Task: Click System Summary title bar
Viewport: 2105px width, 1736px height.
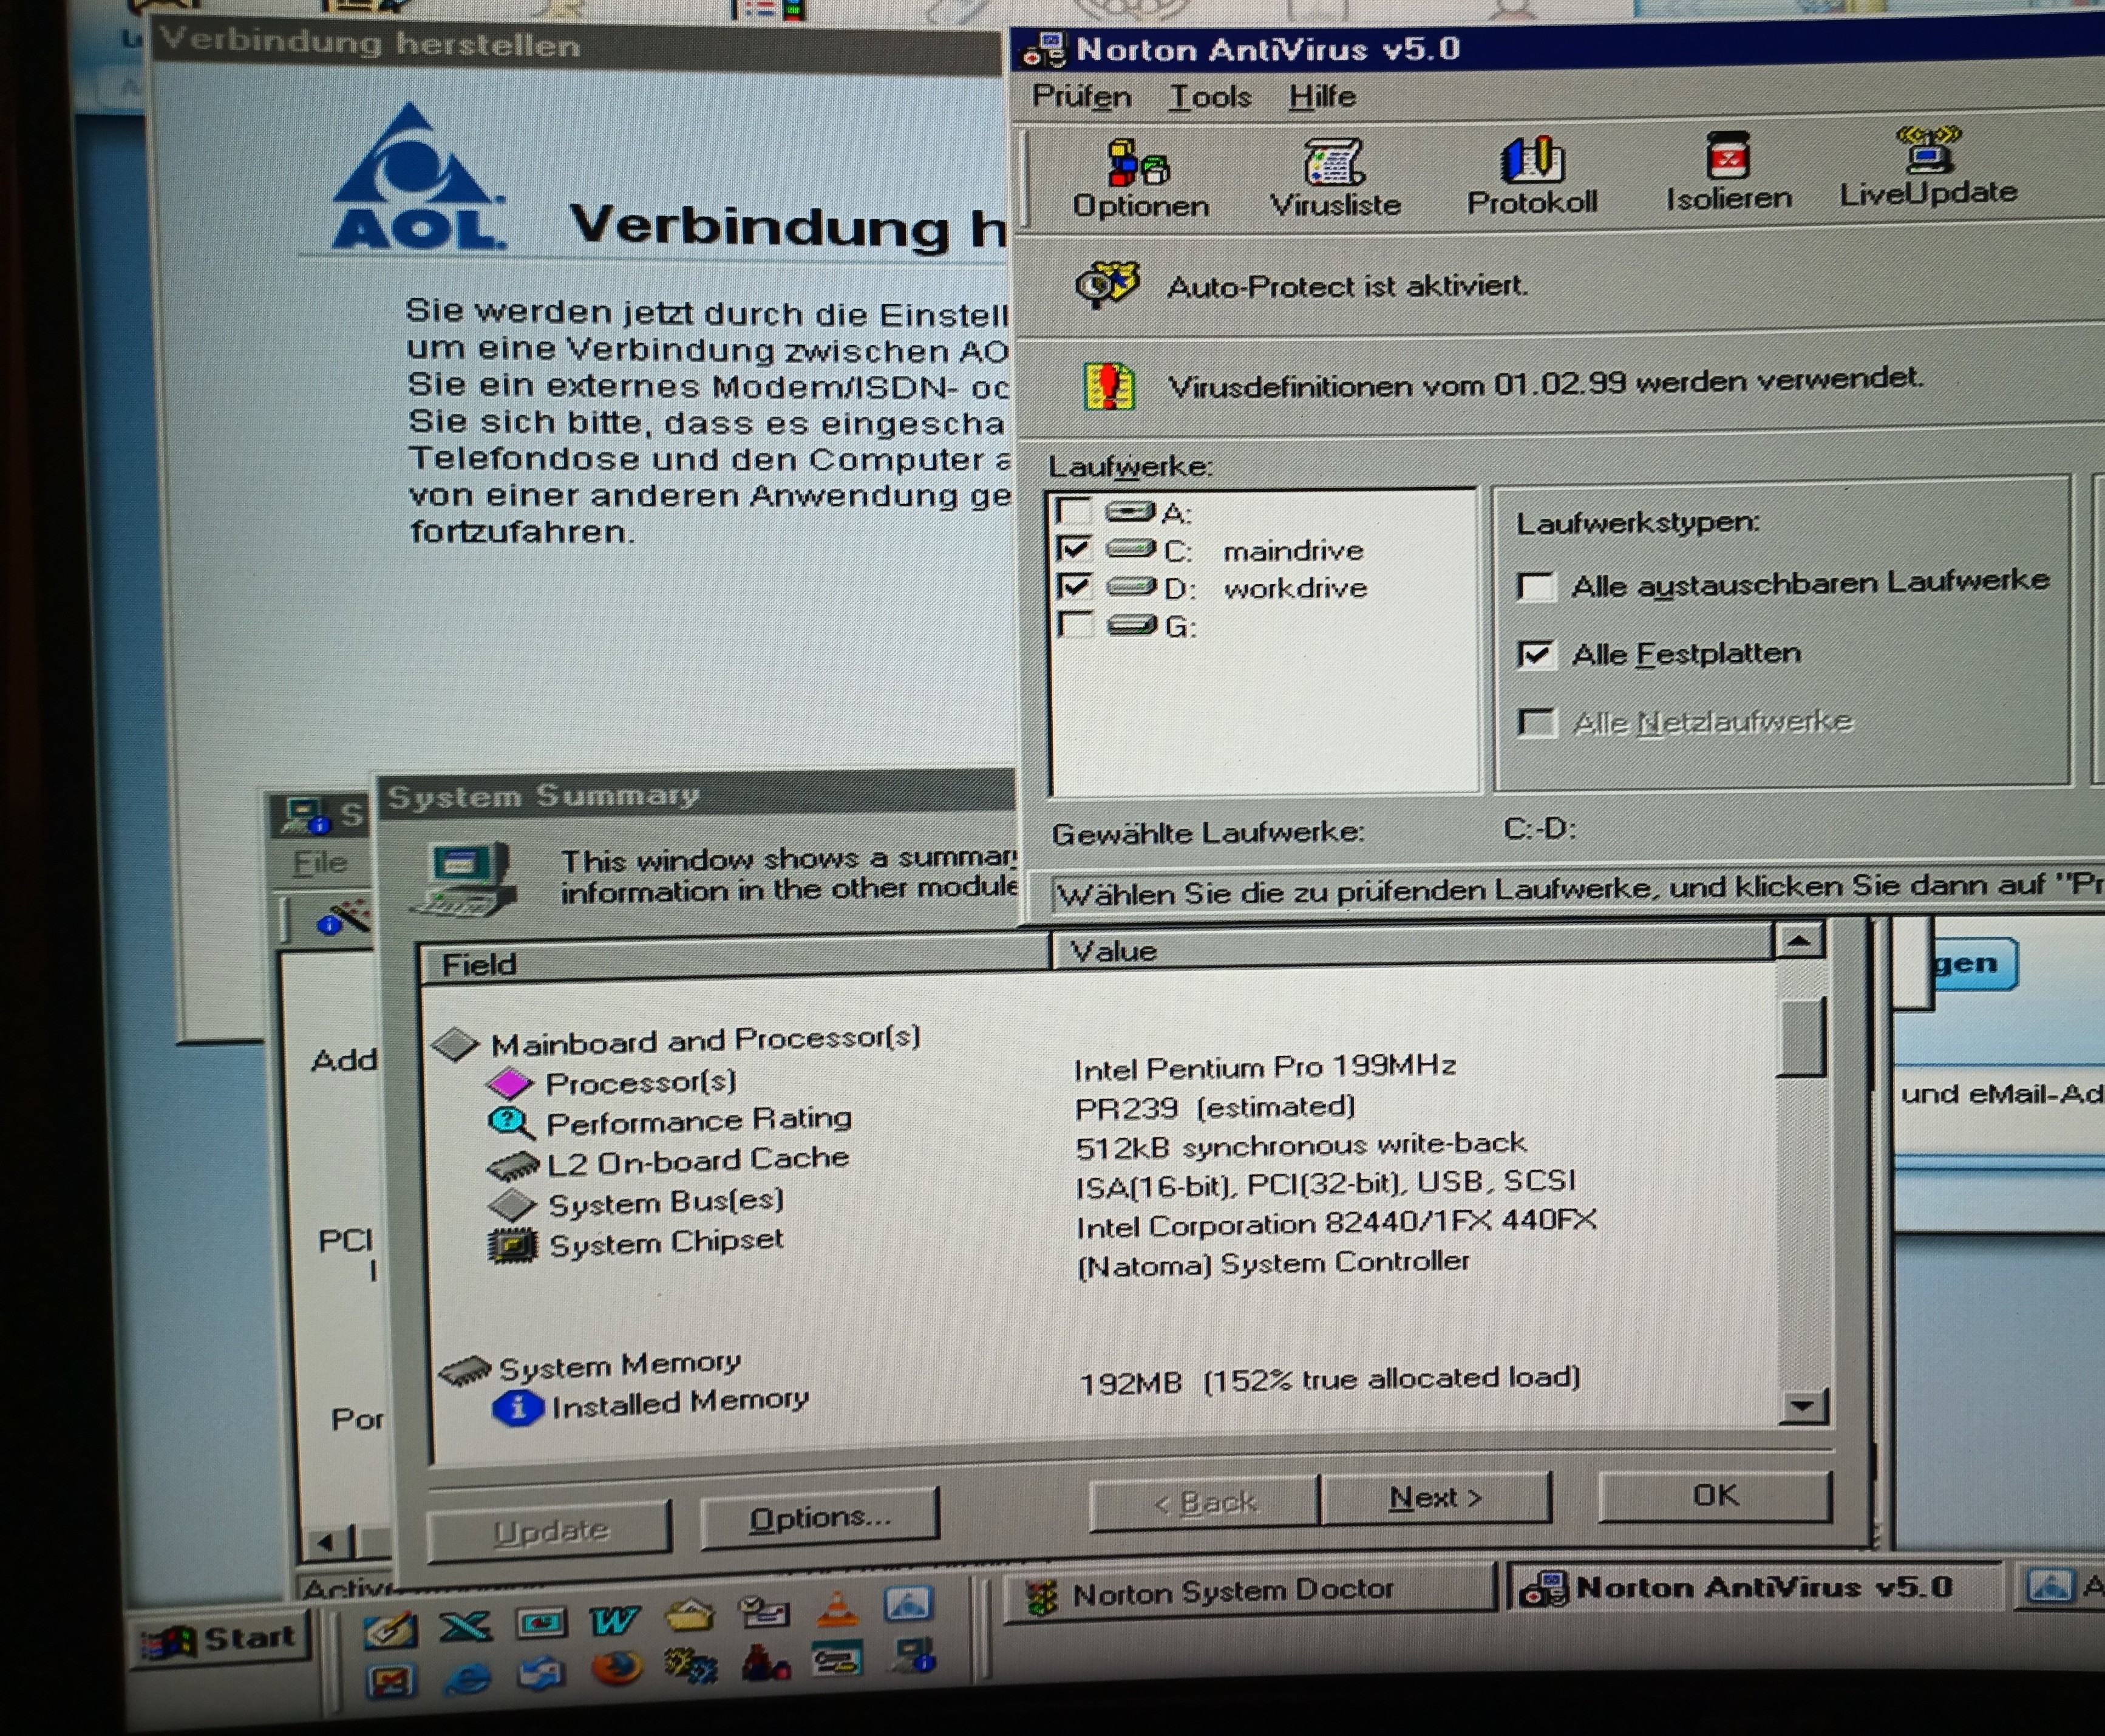Action: (695, 795)
